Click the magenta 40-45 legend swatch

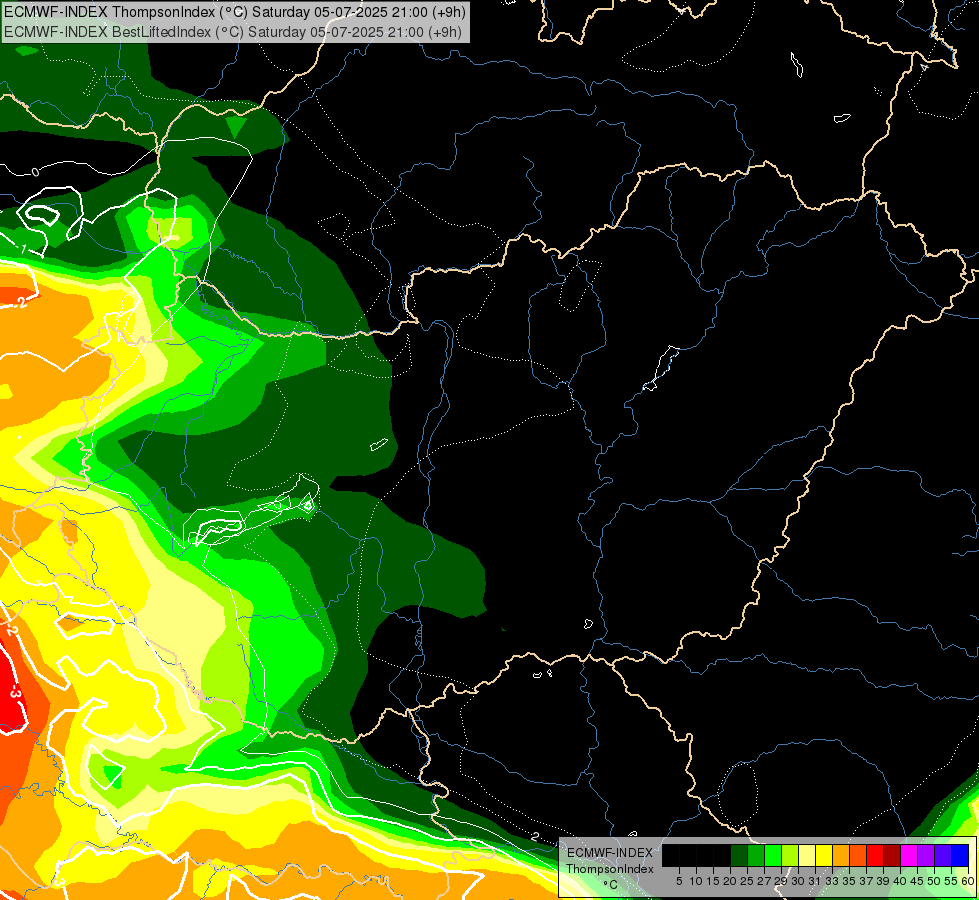(909, 855)
